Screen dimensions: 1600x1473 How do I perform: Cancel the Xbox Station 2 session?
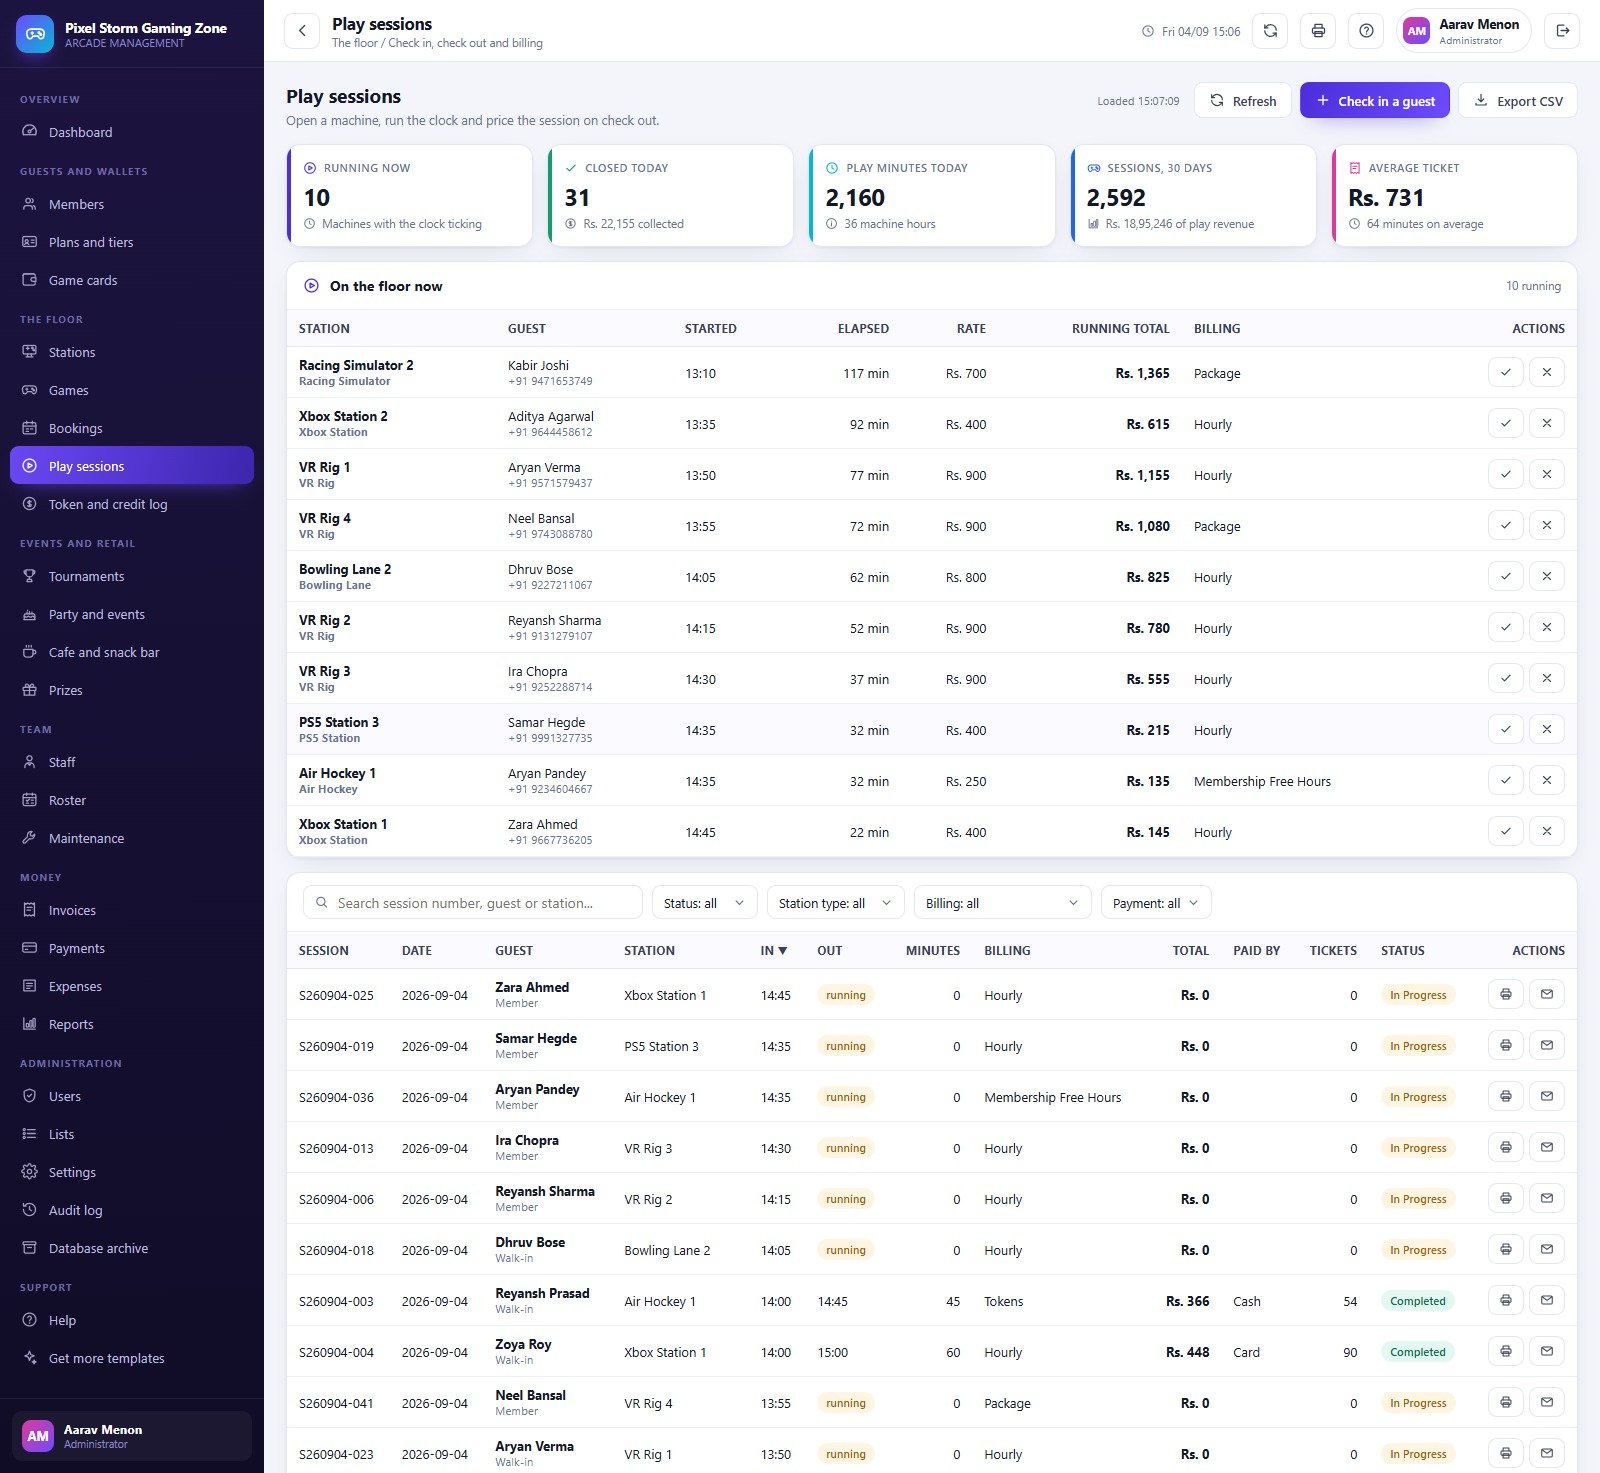click(1547, 424)
